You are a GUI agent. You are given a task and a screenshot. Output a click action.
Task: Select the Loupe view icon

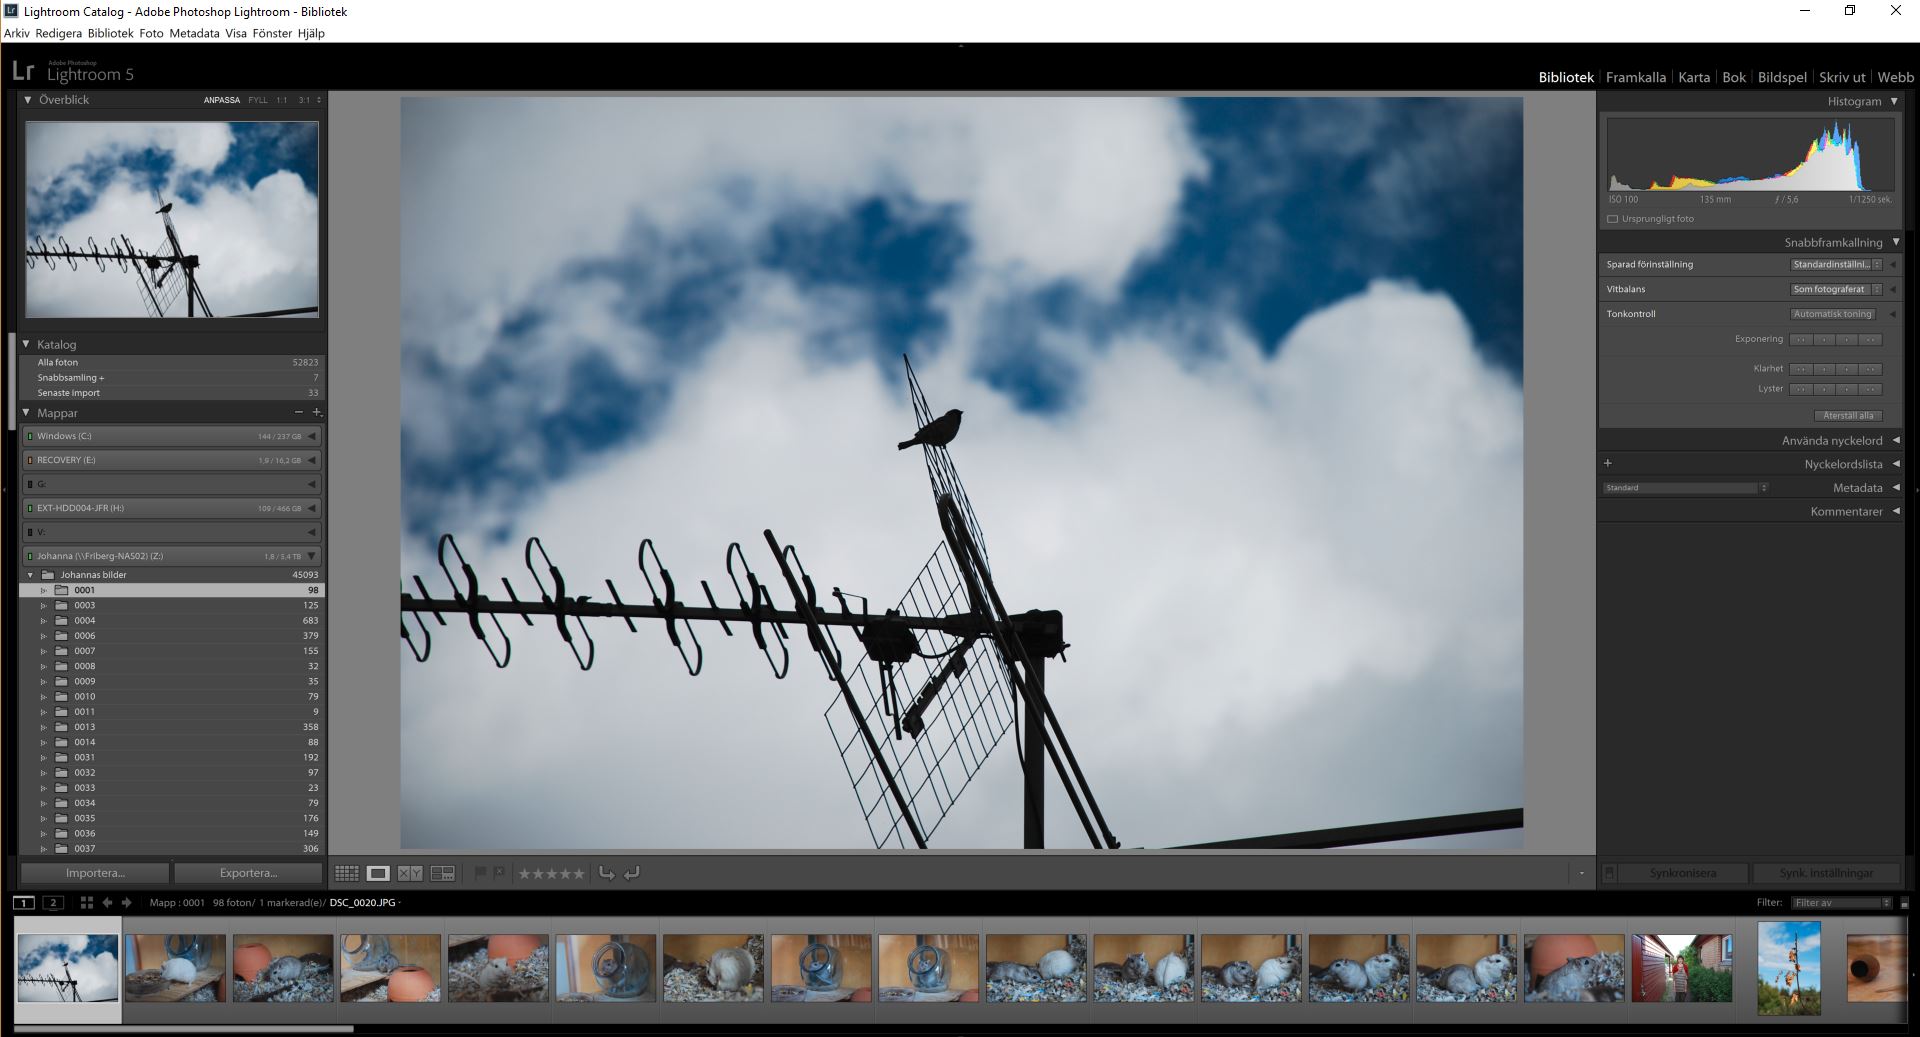click(378, 873)
